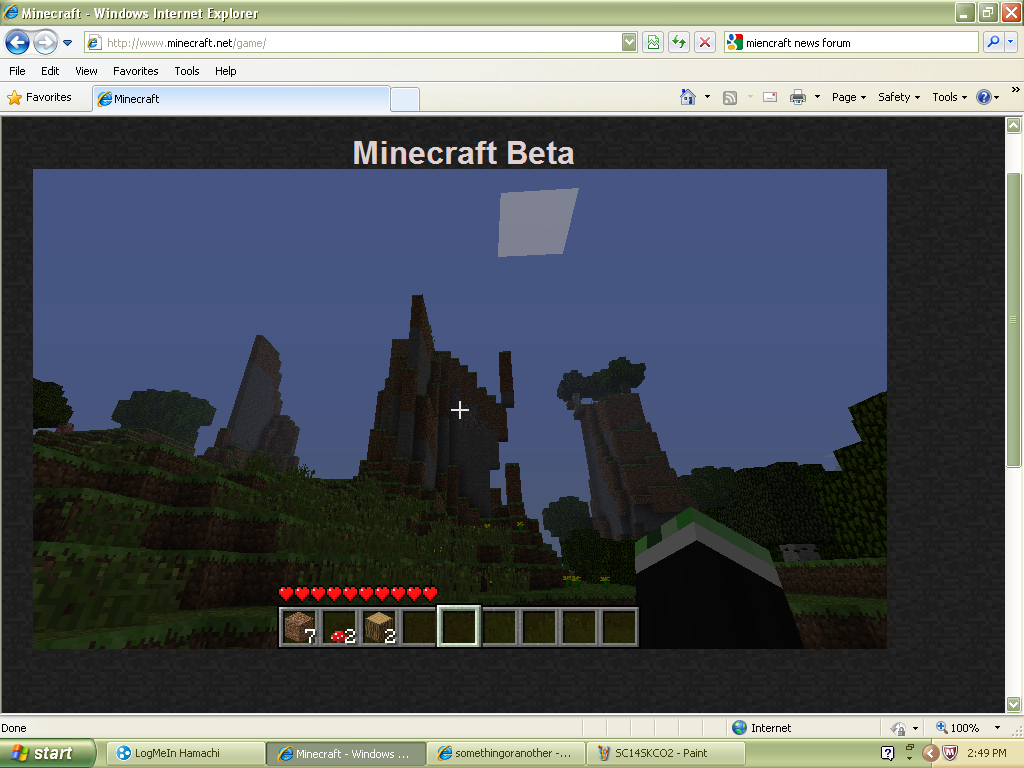Click the blue Help question mark icon
This screenshot has height=768, width=1024.
click(984, 97)
